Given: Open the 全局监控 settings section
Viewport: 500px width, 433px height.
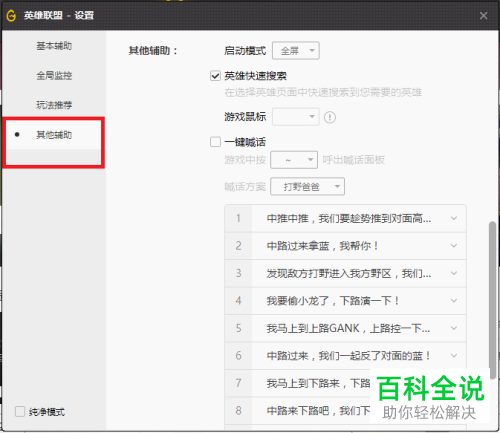Looking at the screenshot, I should coord(54,76).
